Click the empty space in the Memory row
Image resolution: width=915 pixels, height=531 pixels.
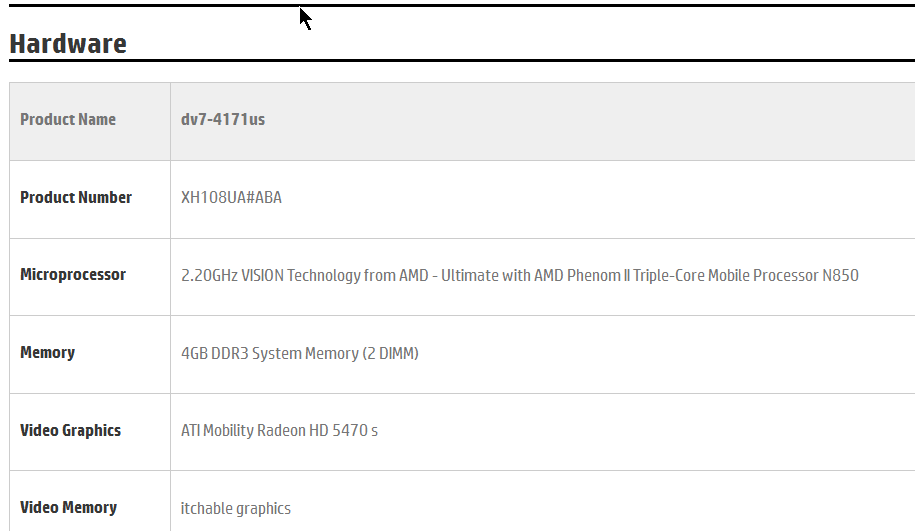pos(665,354)
